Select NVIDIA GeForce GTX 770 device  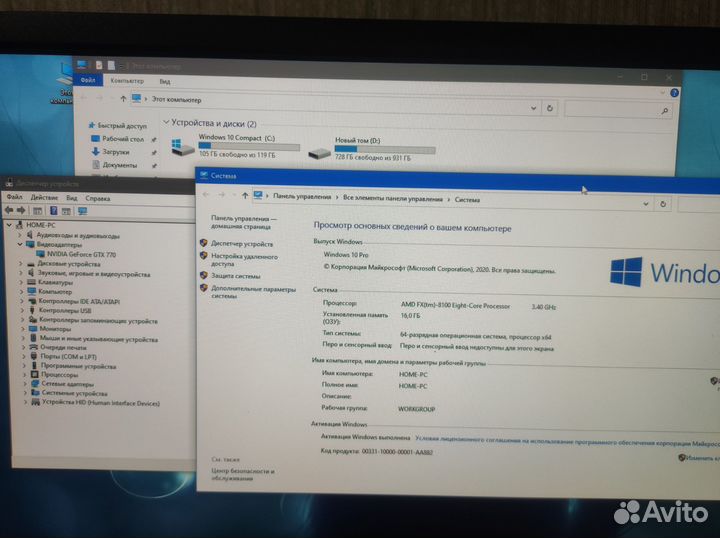coord(76,254)
